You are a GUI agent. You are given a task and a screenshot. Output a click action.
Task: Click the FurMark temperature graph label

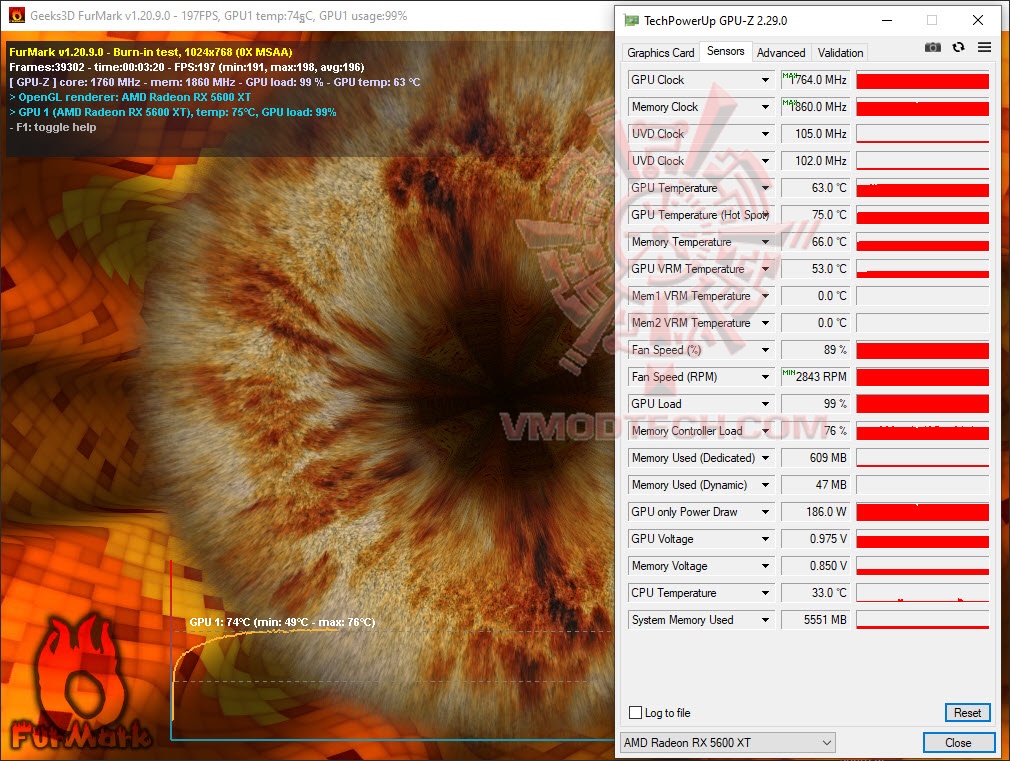(282, 622)
